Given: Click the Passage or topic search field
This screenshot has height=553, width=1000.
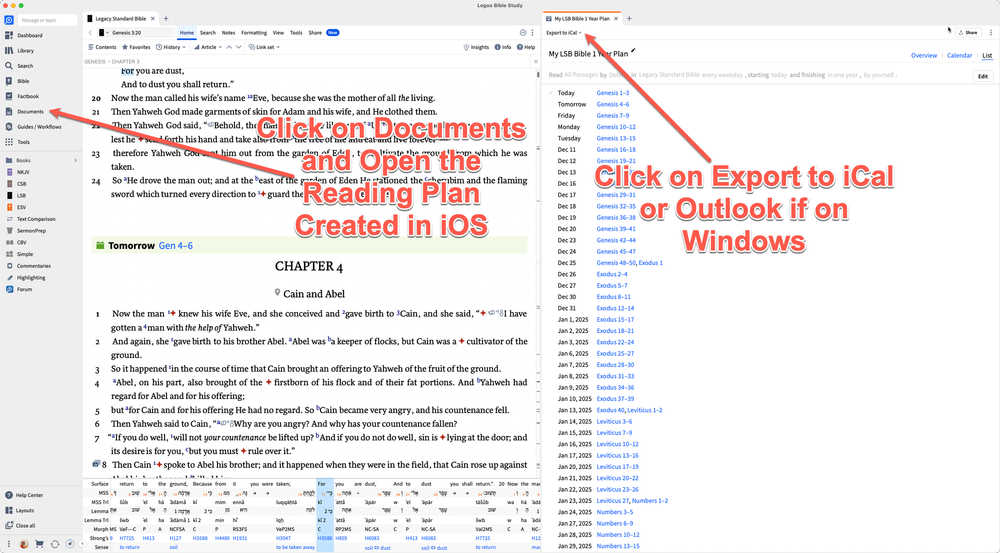Looking at the screenshot, I should pyautogui.click(x=47, y=20).
